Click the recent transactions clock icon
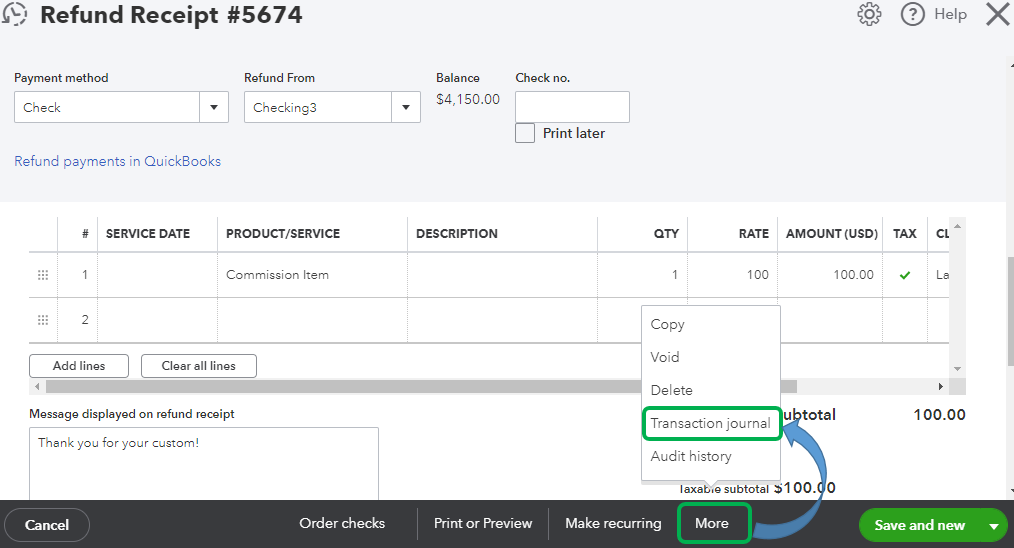 click(14, 14)
